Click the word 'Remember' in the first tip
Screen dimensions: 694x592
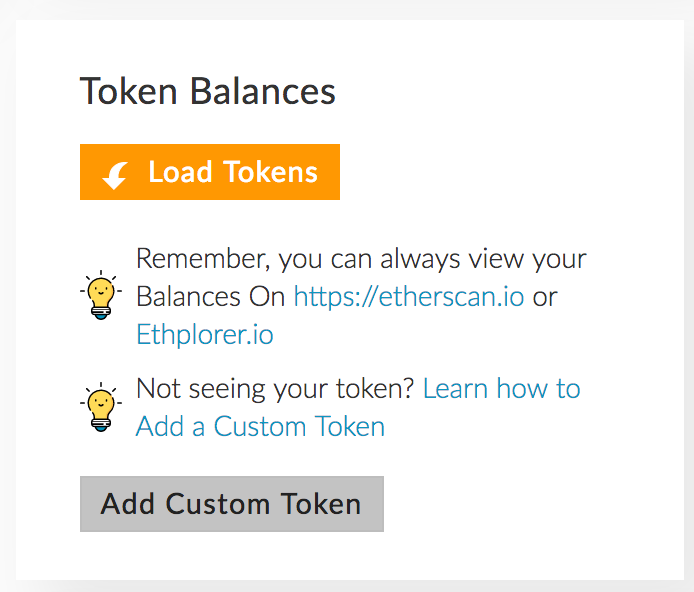click(199, 260)
